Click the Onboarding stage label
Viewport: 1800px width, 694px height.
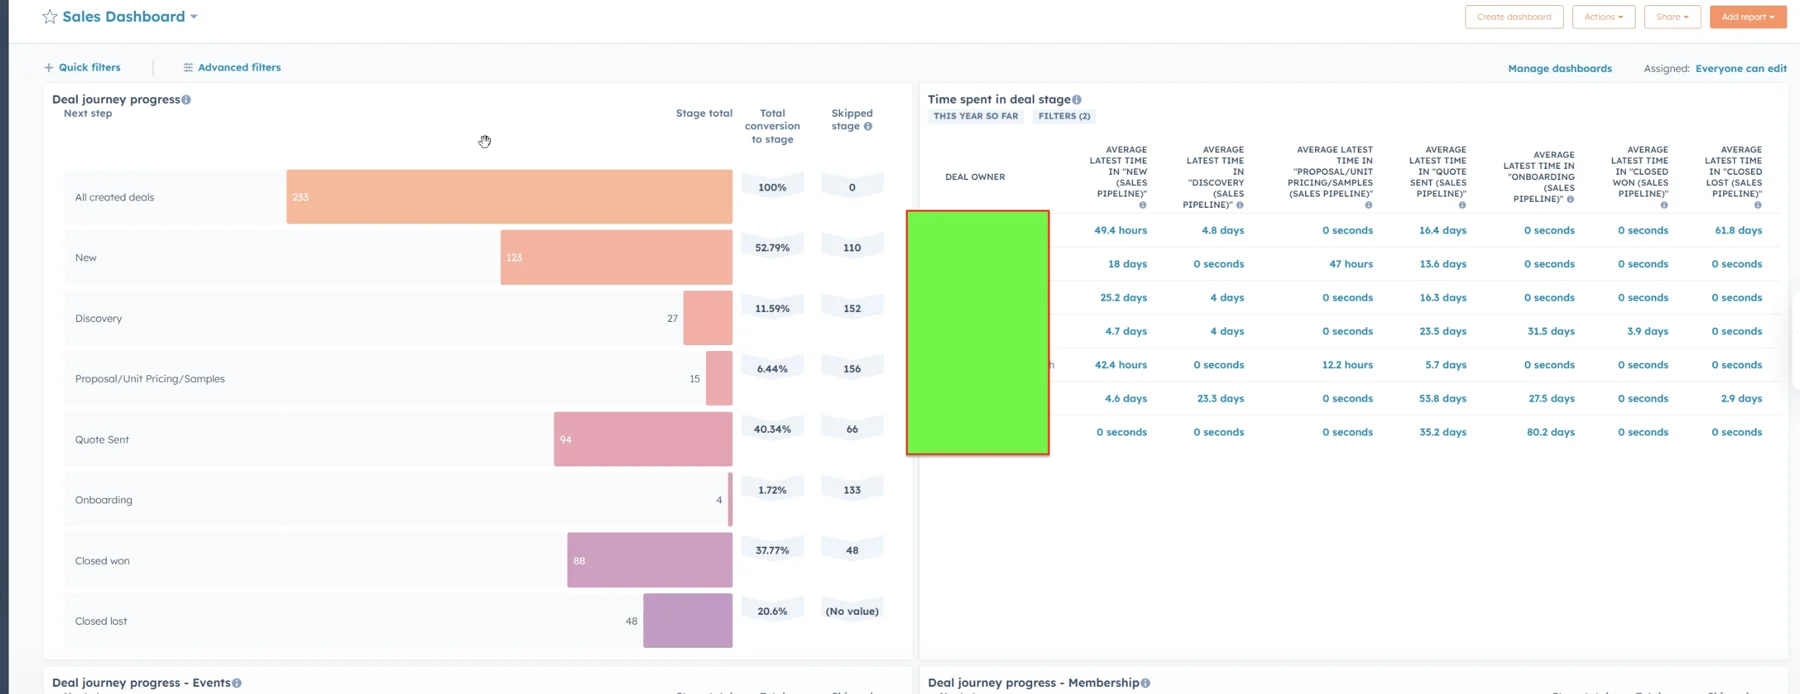[104, 500]
